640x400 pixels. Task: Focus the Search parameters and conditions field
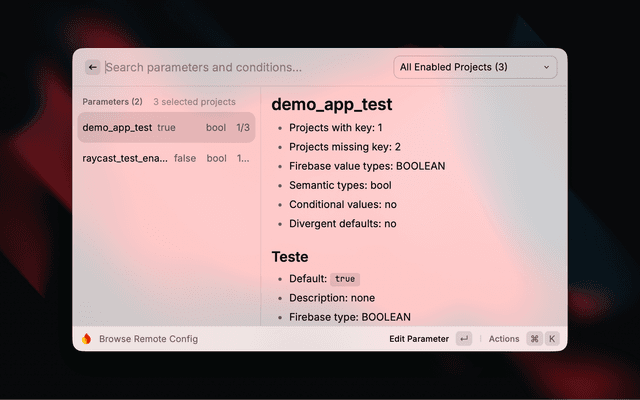[245, 67]
